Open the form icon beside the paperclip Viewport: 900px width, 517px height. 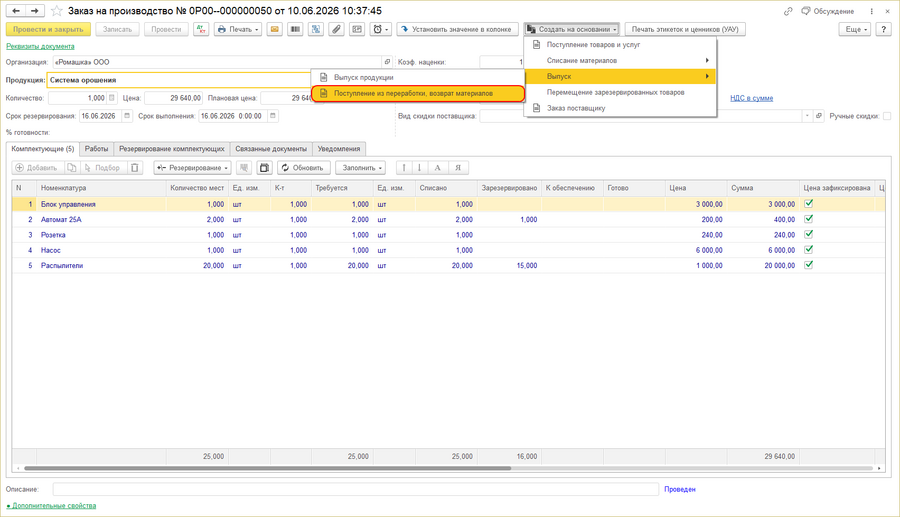coord(357,29)
